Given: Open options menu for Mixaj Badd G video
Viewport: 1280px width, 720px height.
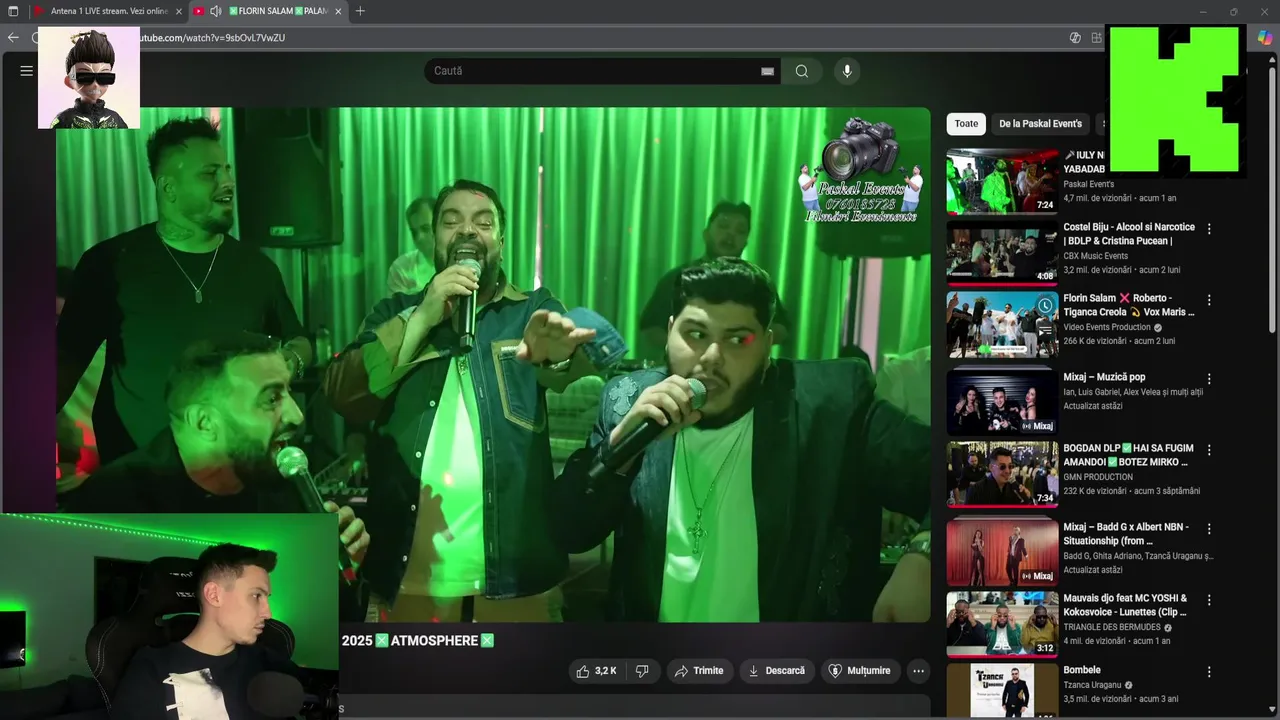Looking at the screenshot, I should pos(1209,529).
